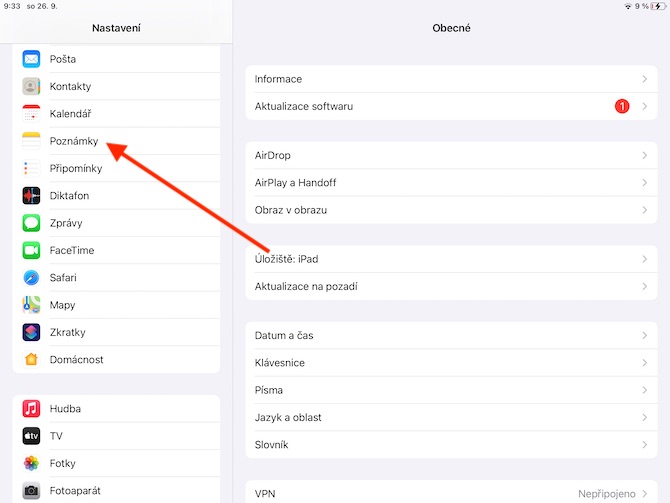Screen dimensions: 670x503
Task: Tap the Kontakty contacts icon
Action: click(x=31, y=86)
